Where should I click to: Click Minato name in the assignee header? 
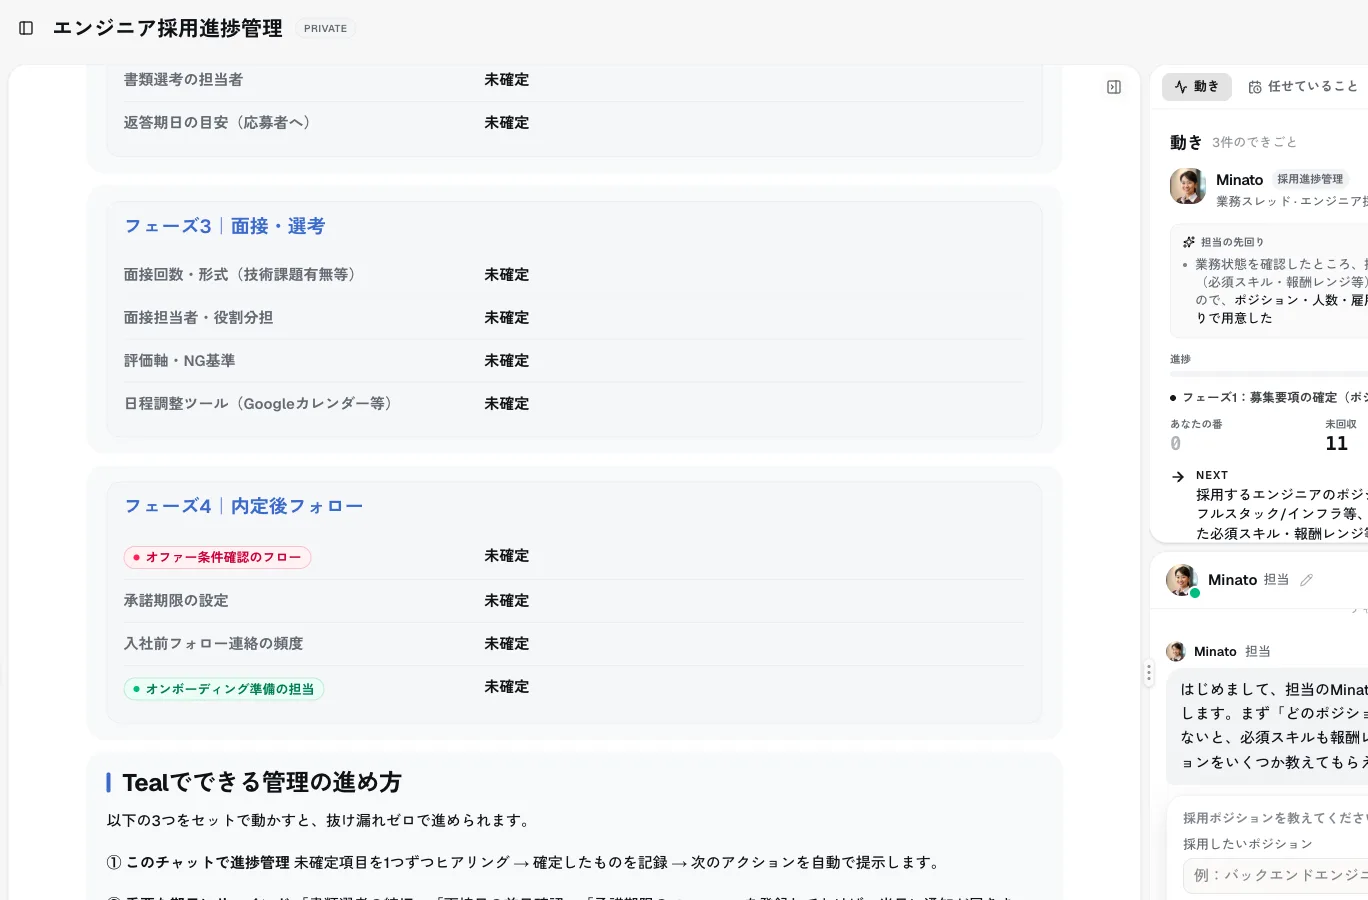pos(1232,580)
